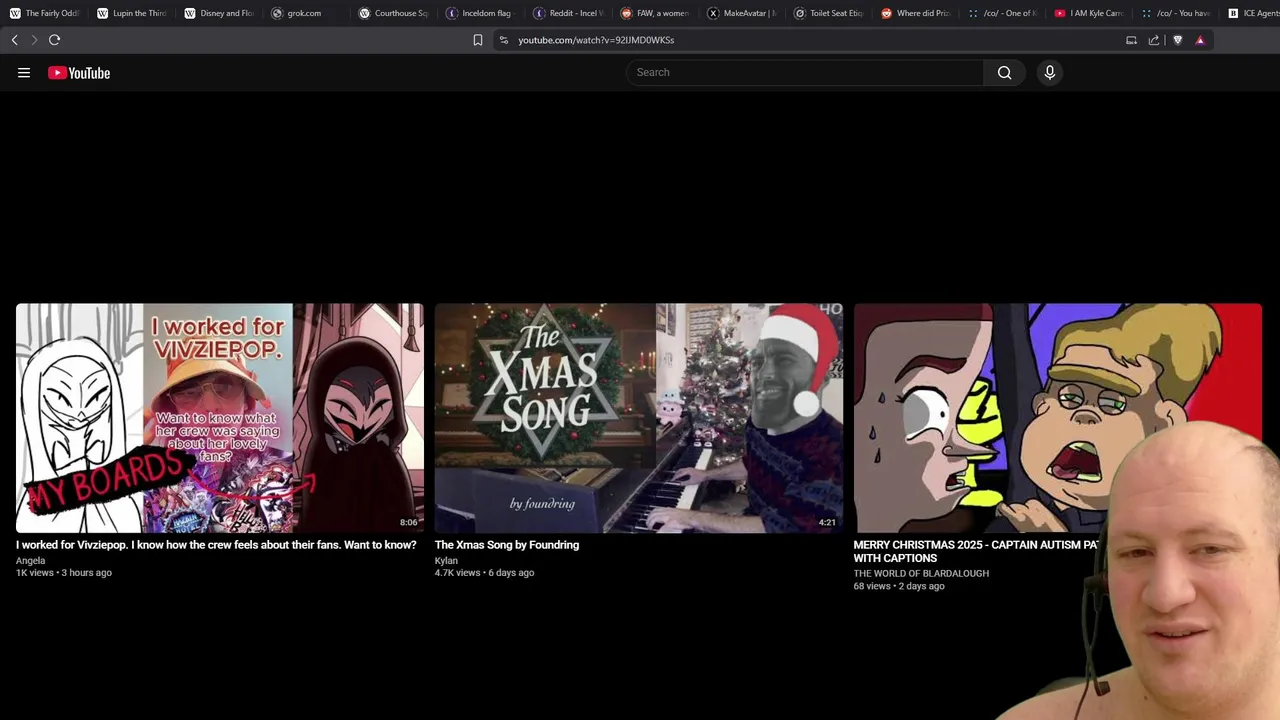
Task: Go back with browser back arrow
Action: coord(14,40)
